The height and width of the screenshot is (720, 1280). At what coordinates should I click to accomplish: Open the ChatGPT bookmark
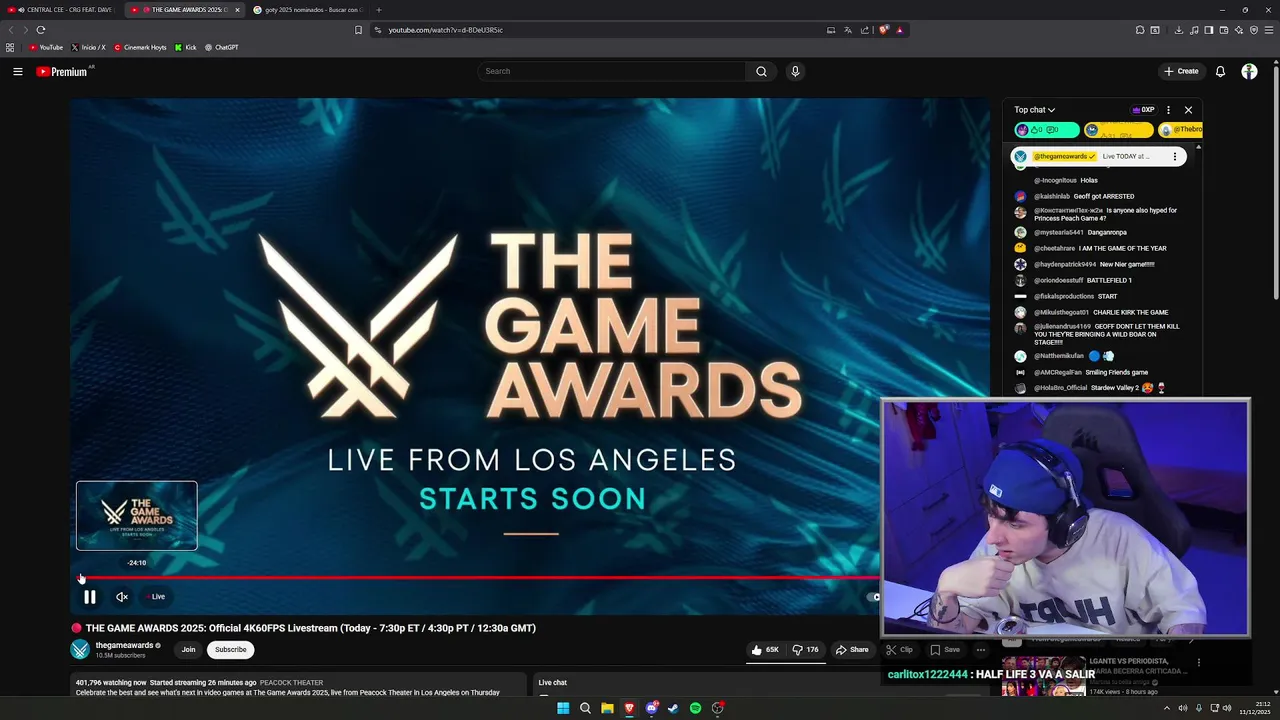(x=222, y=47)
